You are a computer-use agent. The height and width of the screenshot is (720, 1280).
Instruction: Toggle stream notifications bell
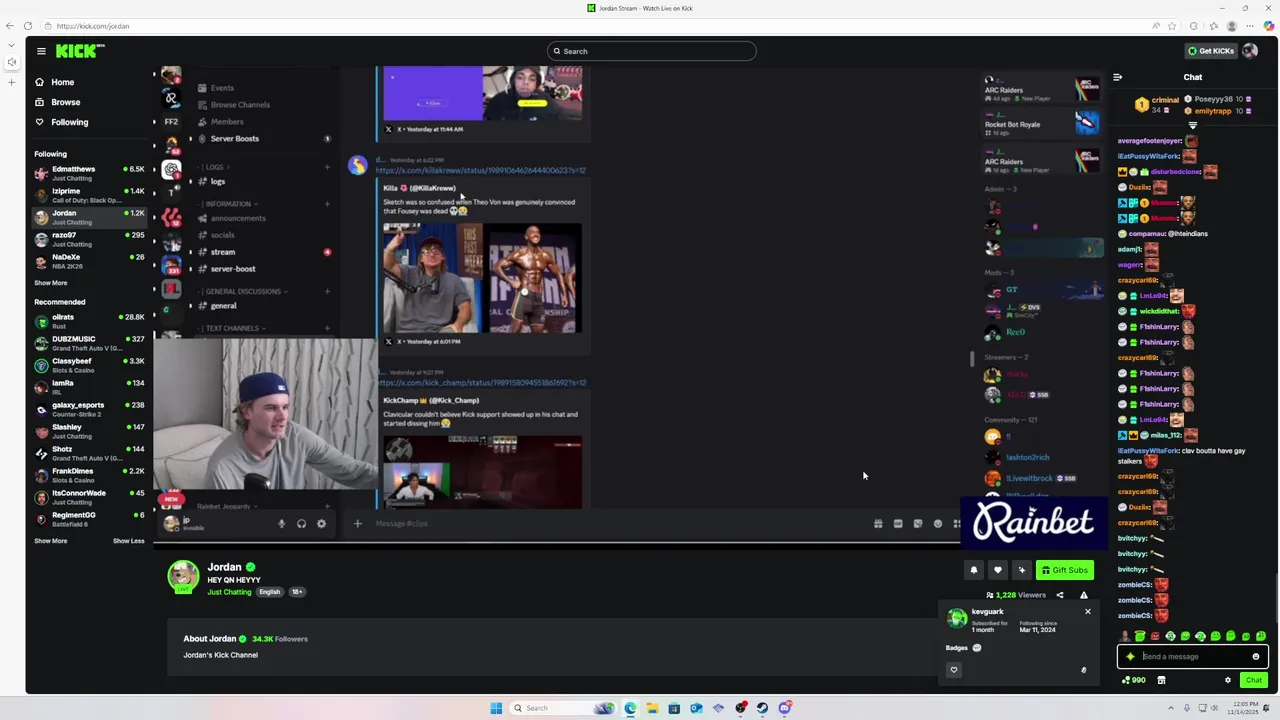tap(974, 570)
